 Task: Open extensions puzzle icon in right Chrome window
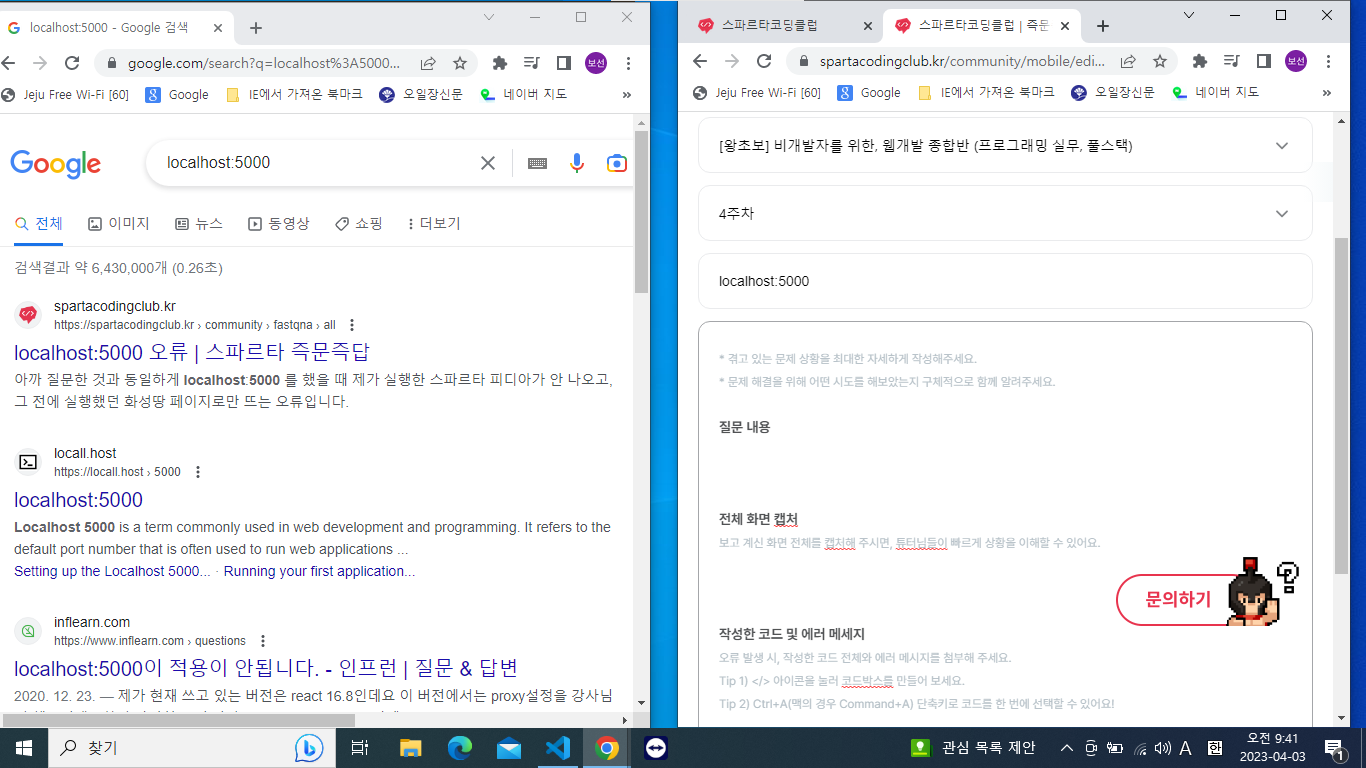[x=1200, y=61]
